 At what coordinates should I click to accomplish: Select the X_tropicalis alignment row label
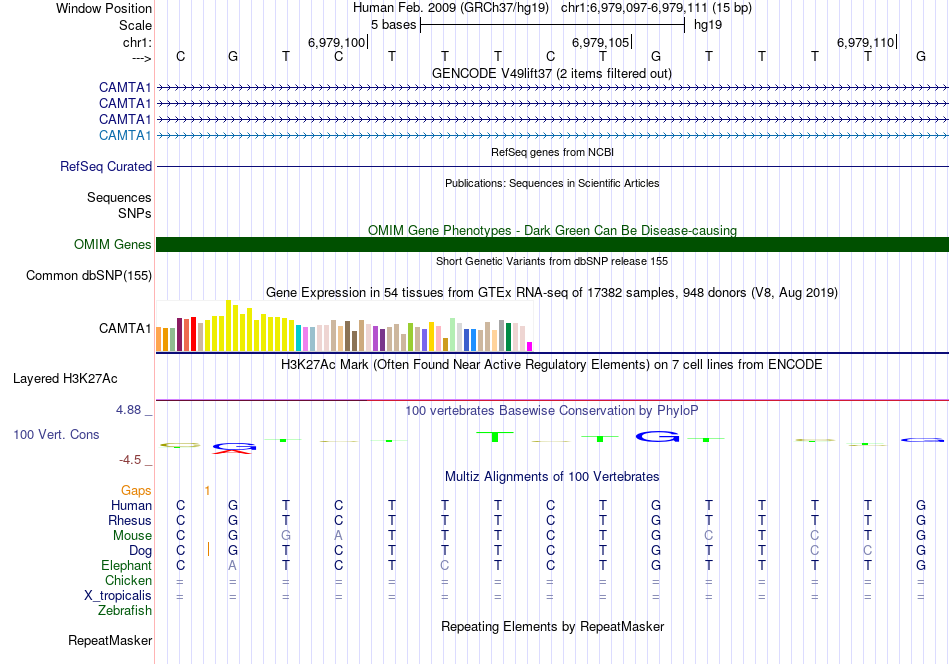tap(118, 596)
